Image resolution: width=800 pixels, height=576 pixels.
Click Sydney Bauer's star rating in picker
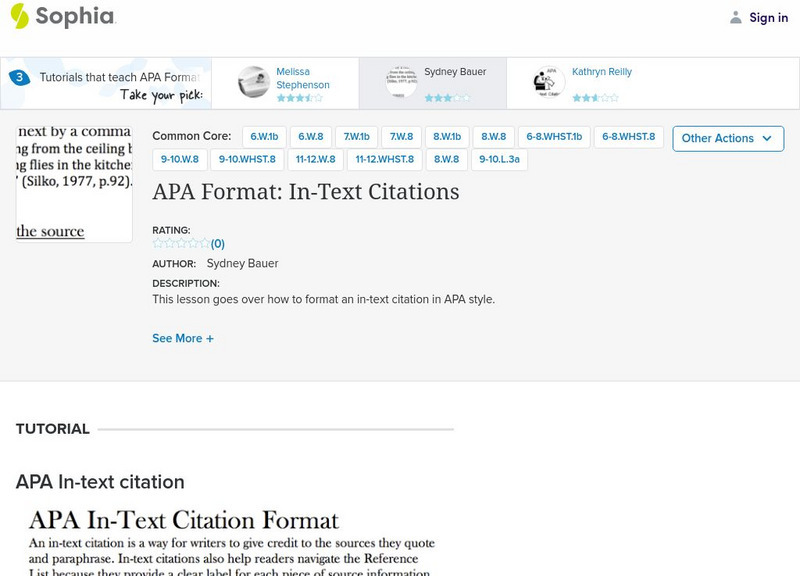click(x=447, y=97)
